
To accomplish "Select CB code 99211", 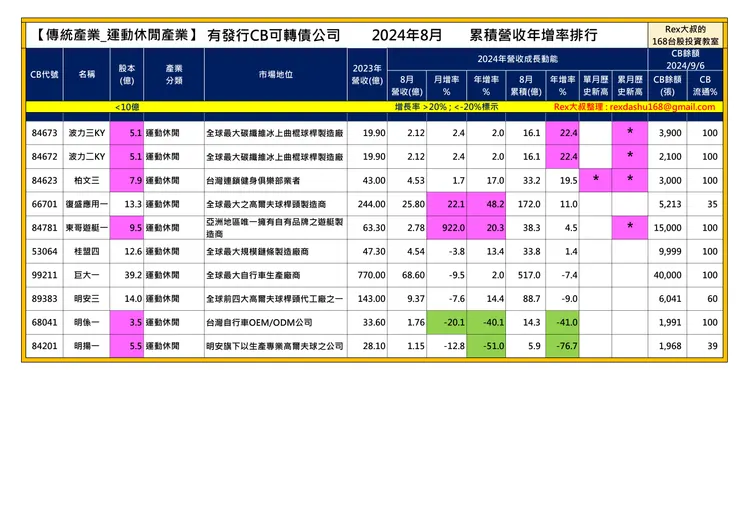I will [44, 275].
